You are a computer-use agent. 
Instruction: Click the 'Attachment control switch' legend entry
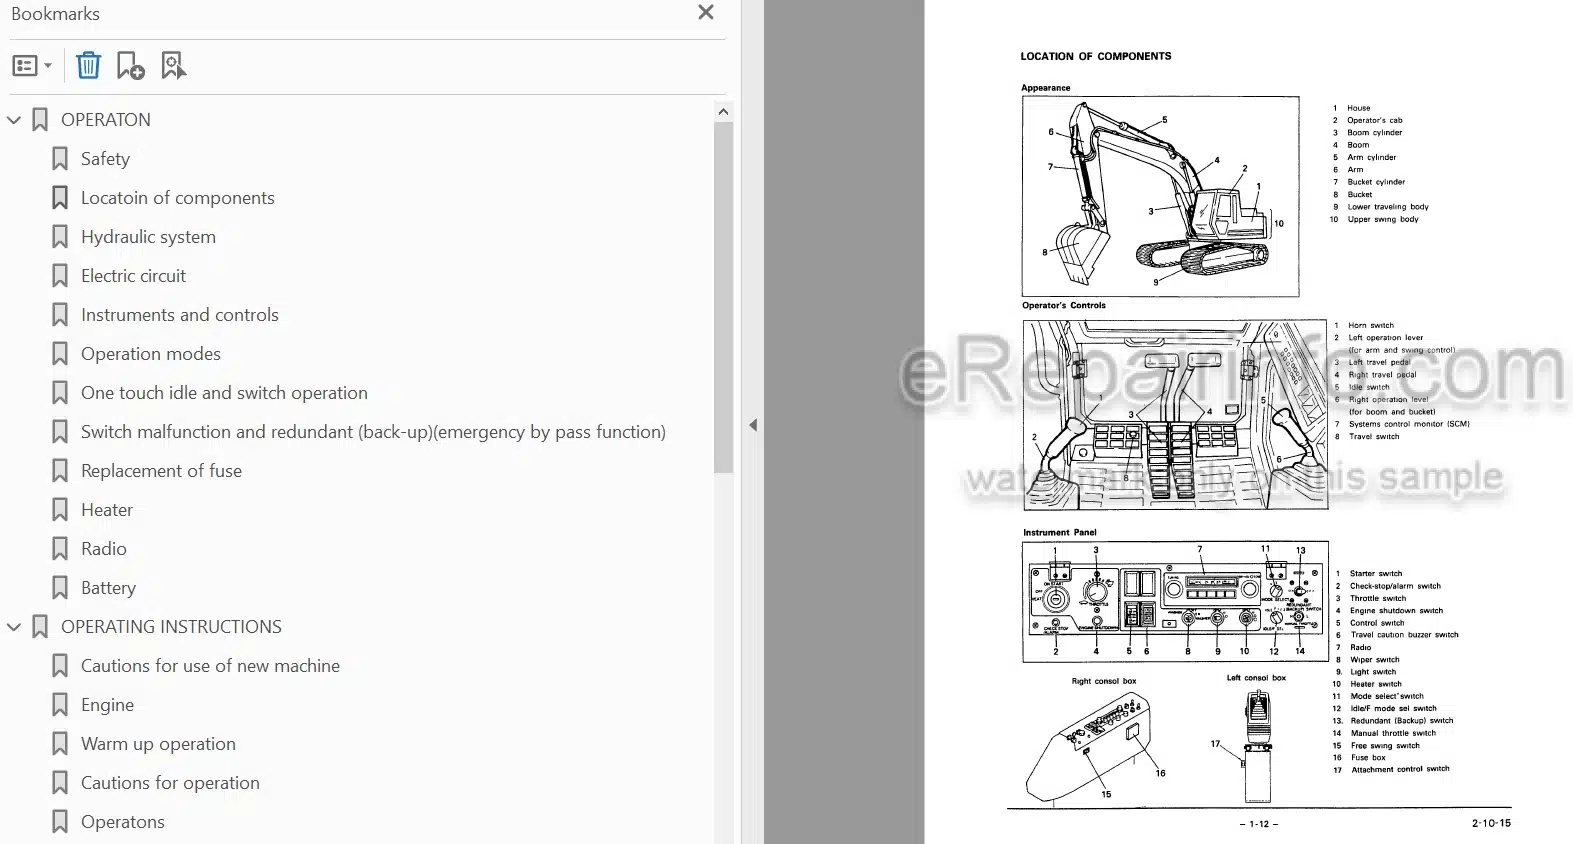(x=1400, y=769)
